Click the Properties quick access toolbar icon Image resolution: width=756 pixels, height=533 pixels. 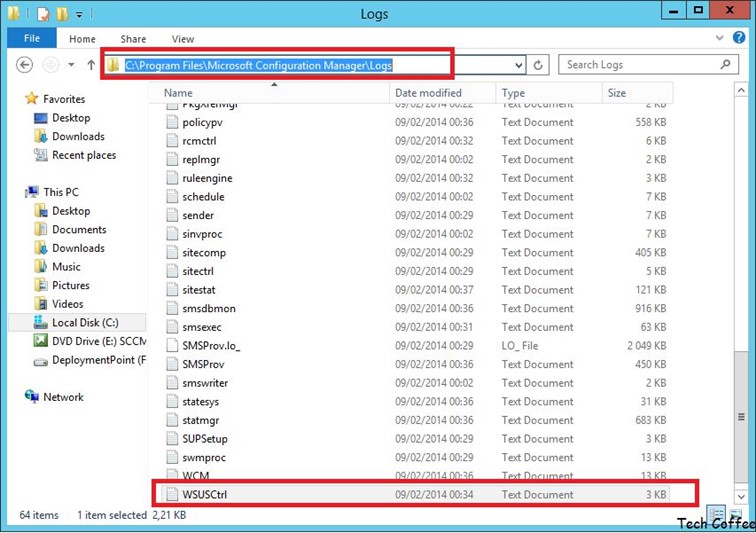tap(43, 14)
